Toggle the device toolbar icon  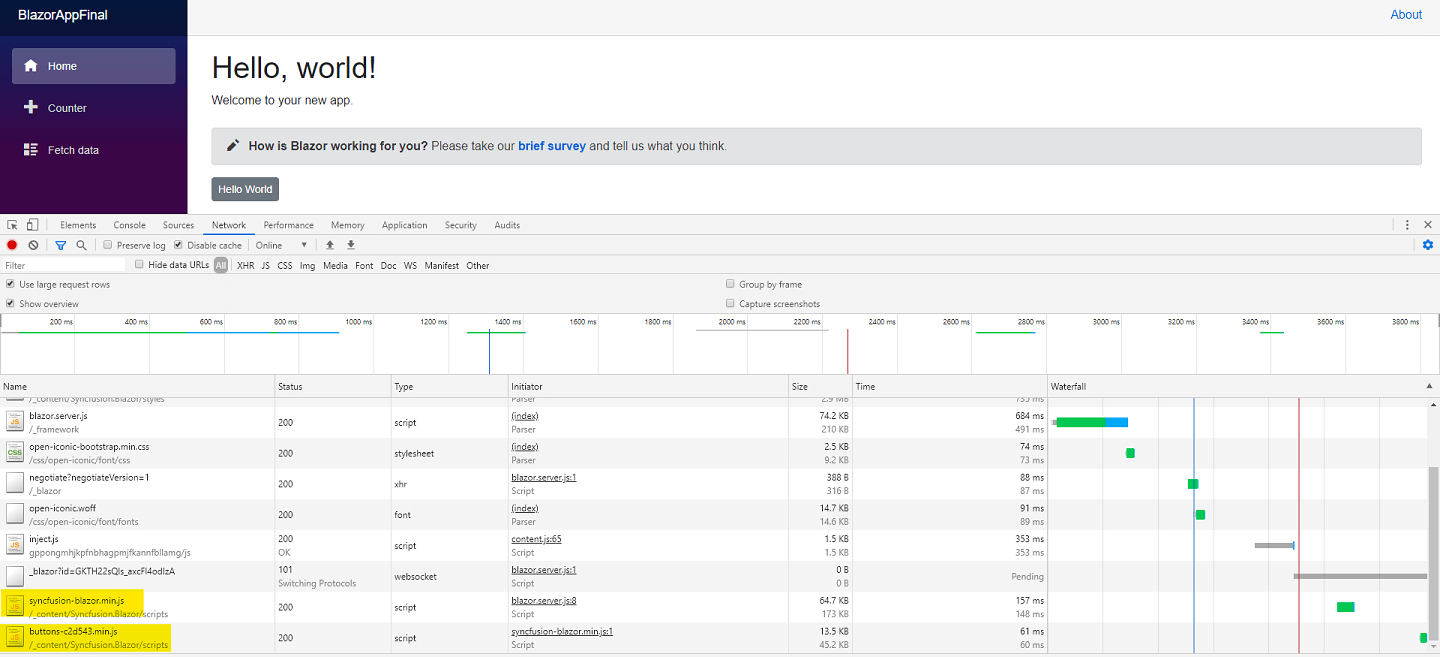[x=33, y=225]
